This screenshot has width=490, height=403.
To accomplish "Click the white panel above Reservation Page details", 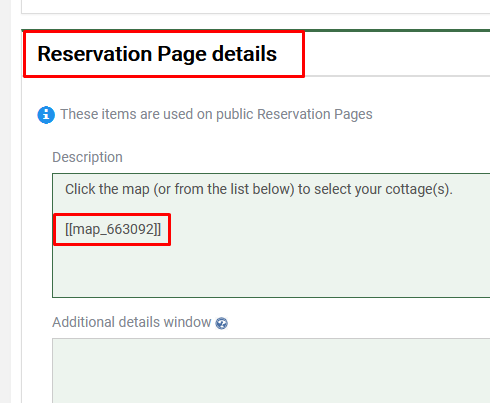I will pos(255,6).
